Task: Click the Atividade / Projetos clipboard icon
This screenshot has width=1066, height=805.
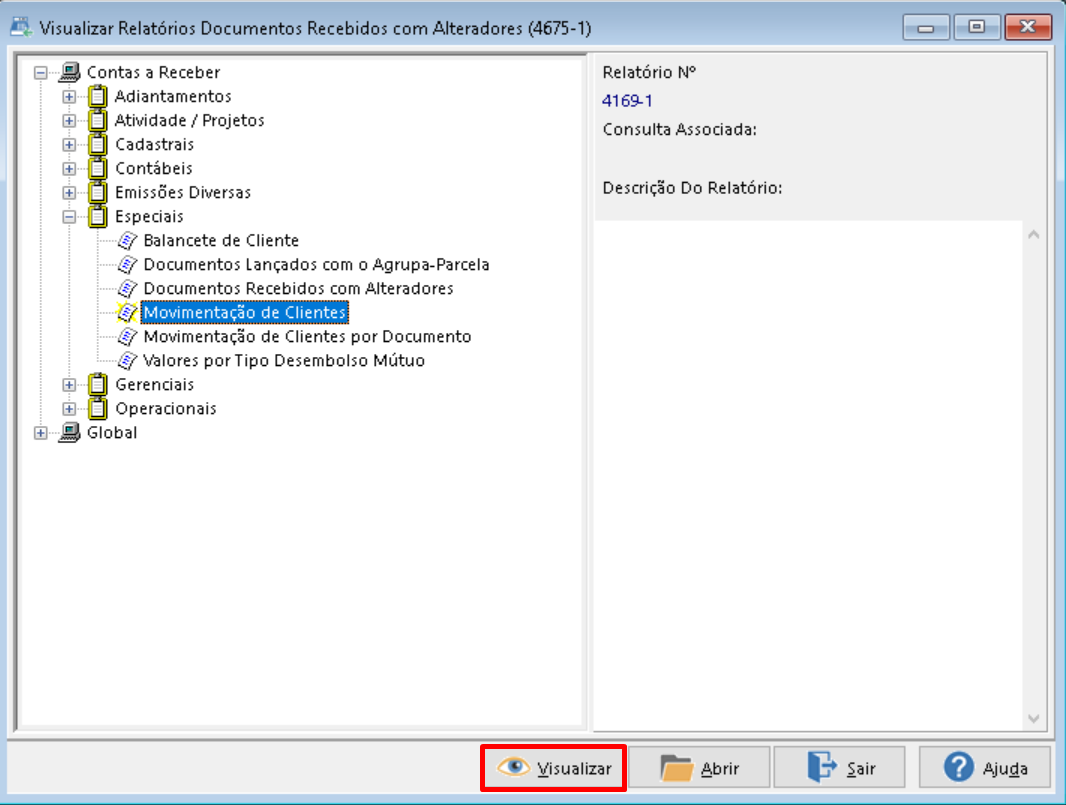Action: (x=98, y=120)
